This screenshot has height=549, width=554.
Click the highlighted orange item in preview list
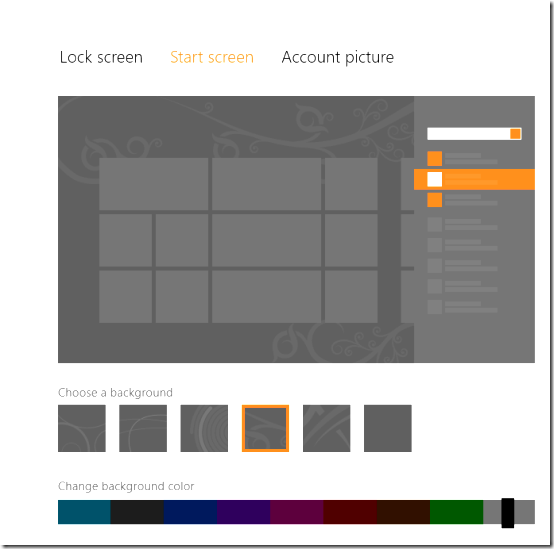pos(474,179)
